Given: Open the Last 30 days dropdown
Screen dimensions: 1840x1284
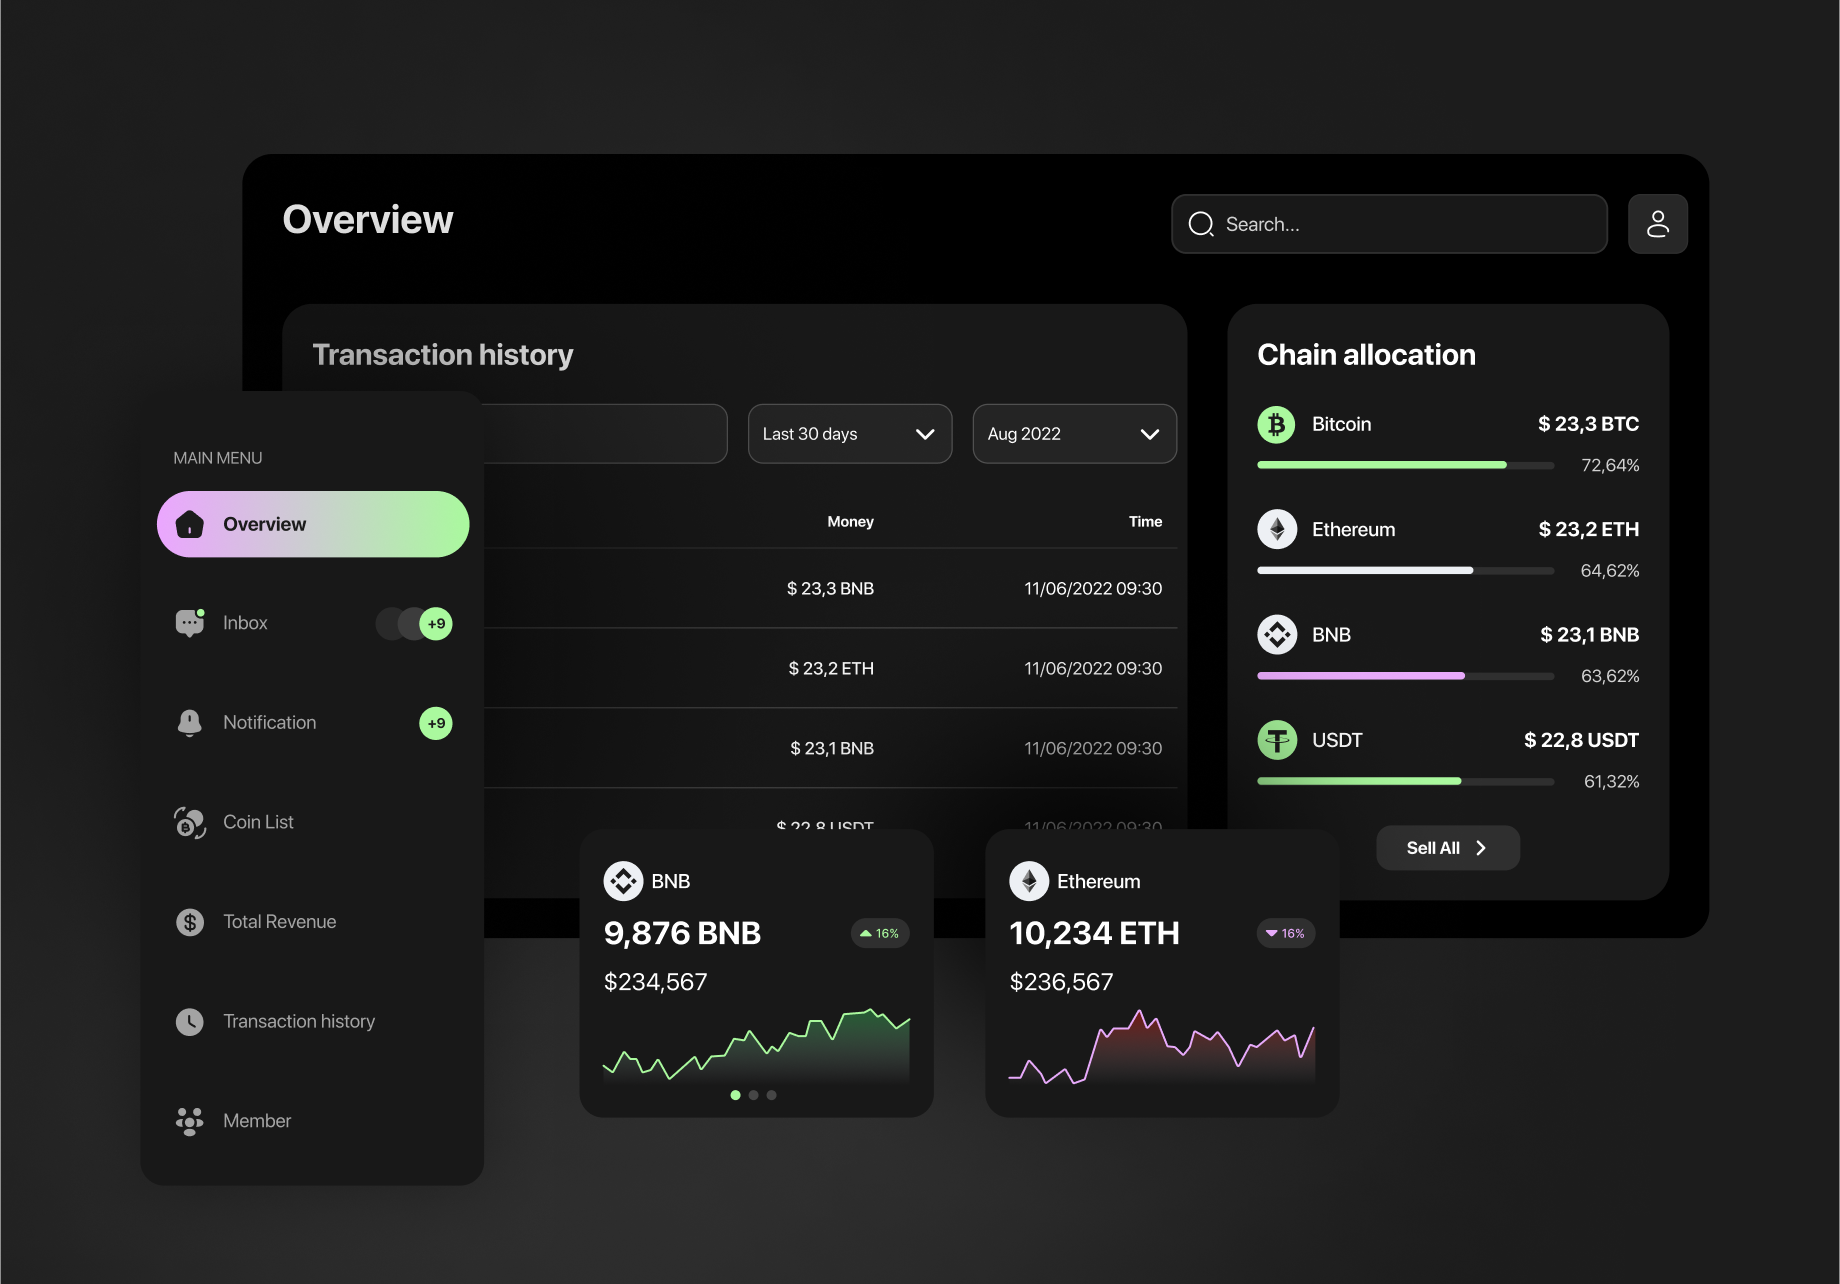Looking at the screenshot, I should pos(849,434).
